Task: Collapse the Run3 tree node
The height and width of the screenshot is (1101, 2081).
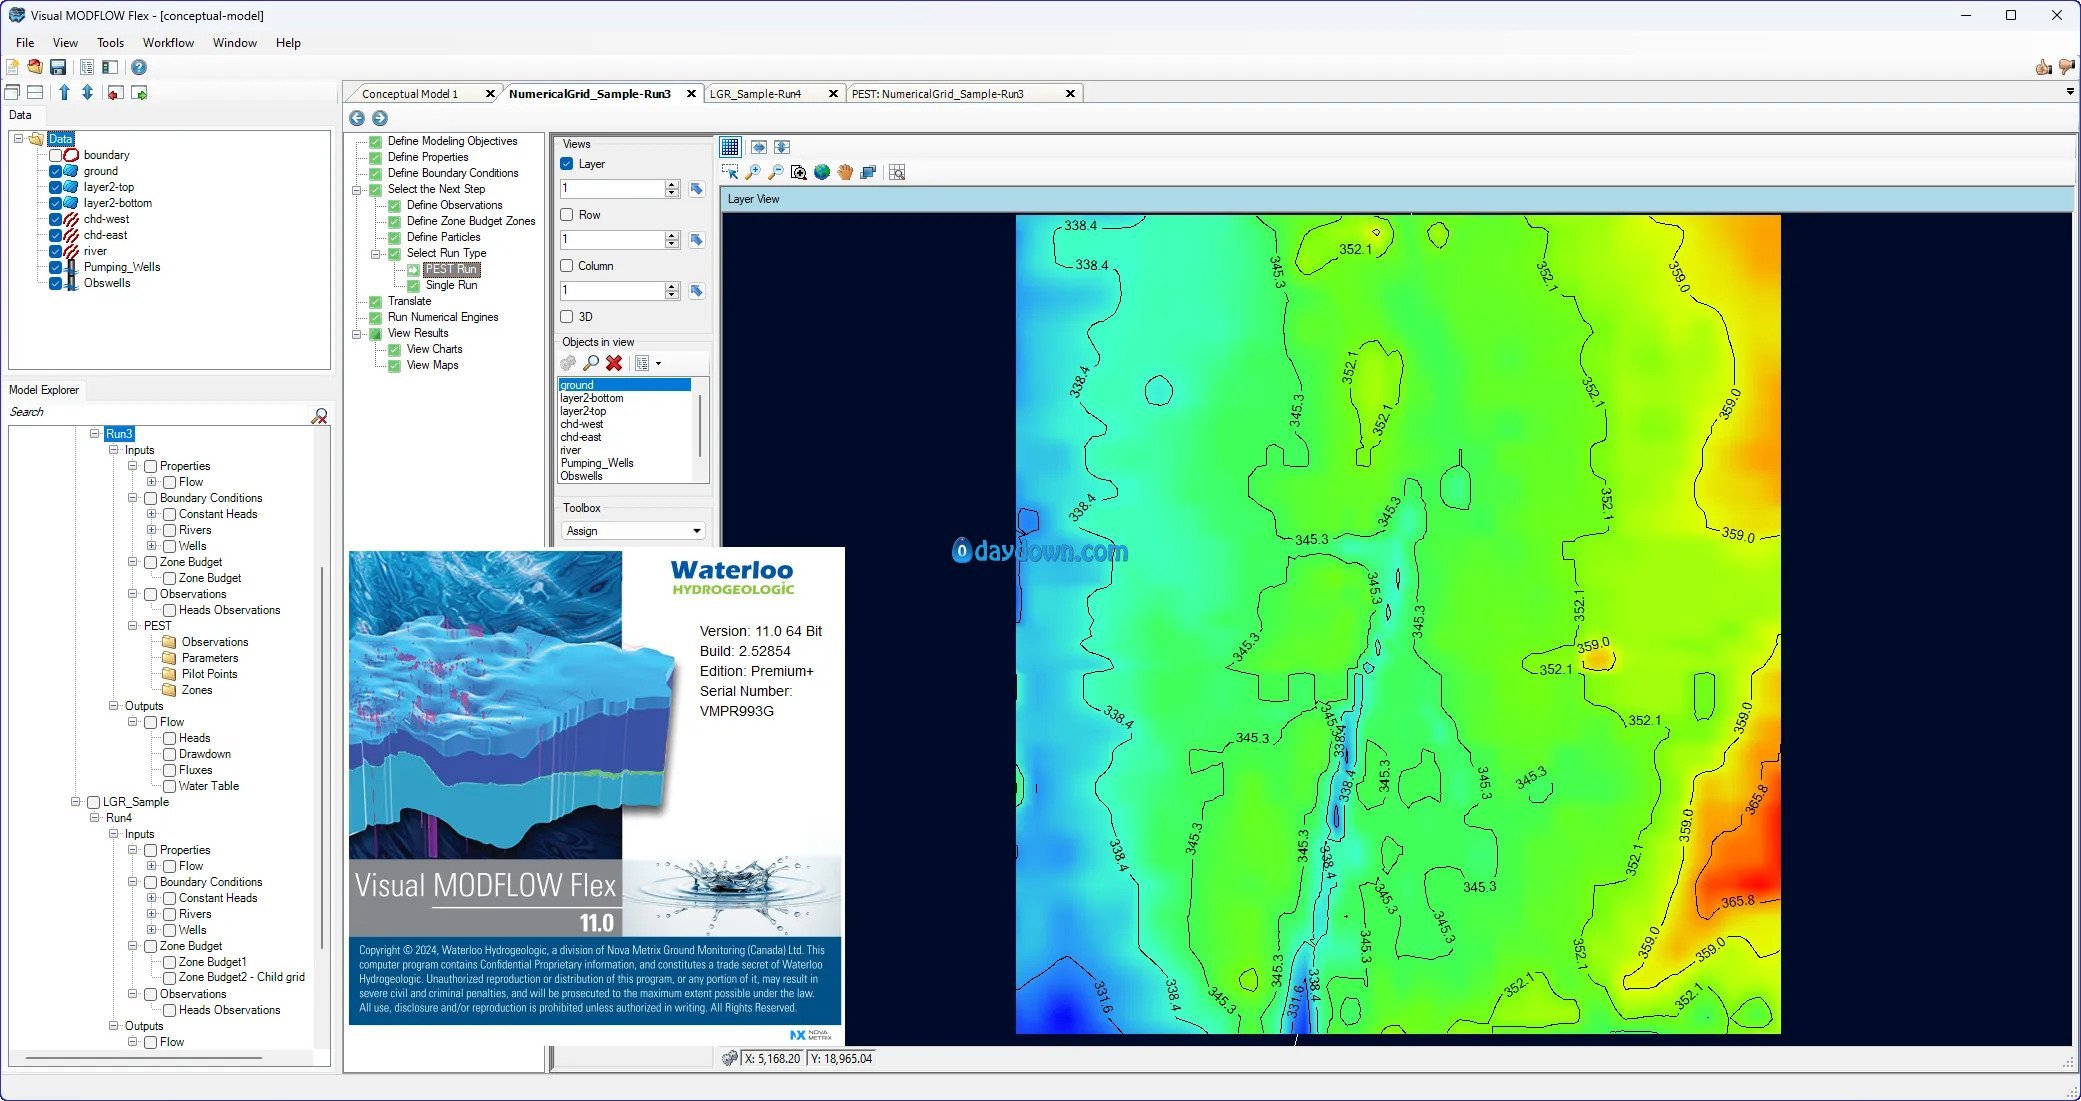Action: [x=95, y=434]
